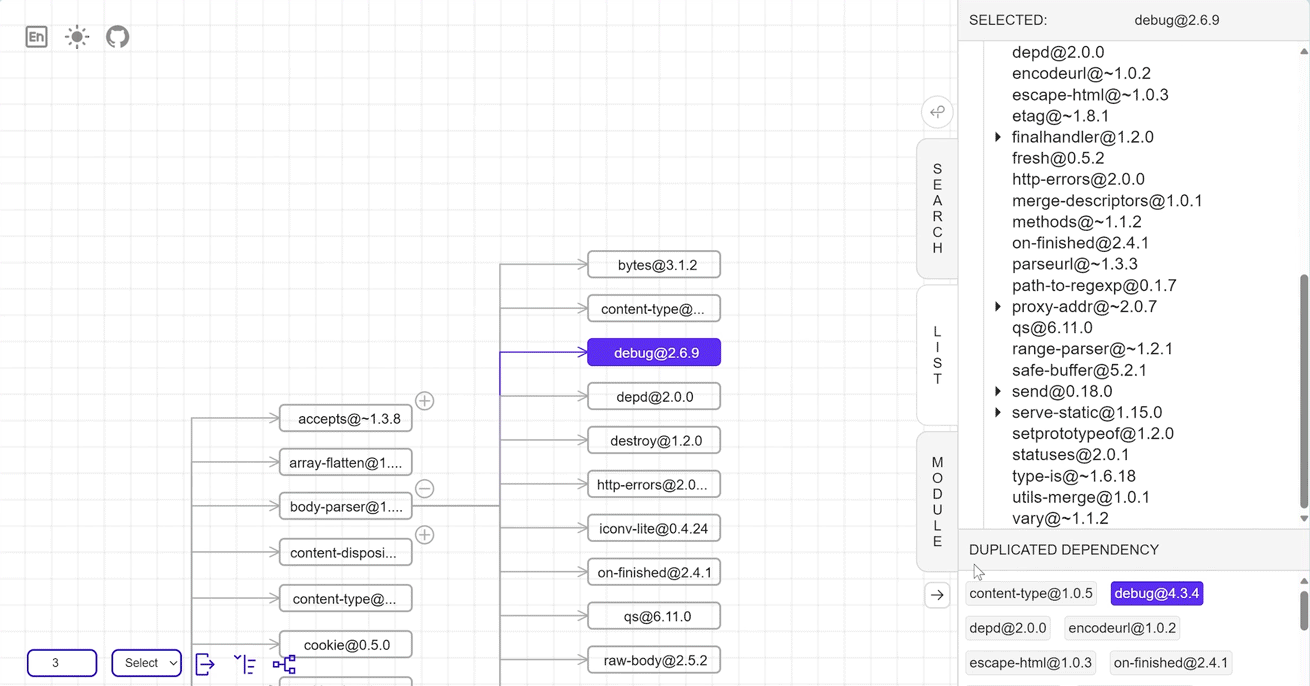Expand finalhandler@1.2.0 in the tree list
The width and height of the screenshot is (1310, 686).
coord(998,137)
